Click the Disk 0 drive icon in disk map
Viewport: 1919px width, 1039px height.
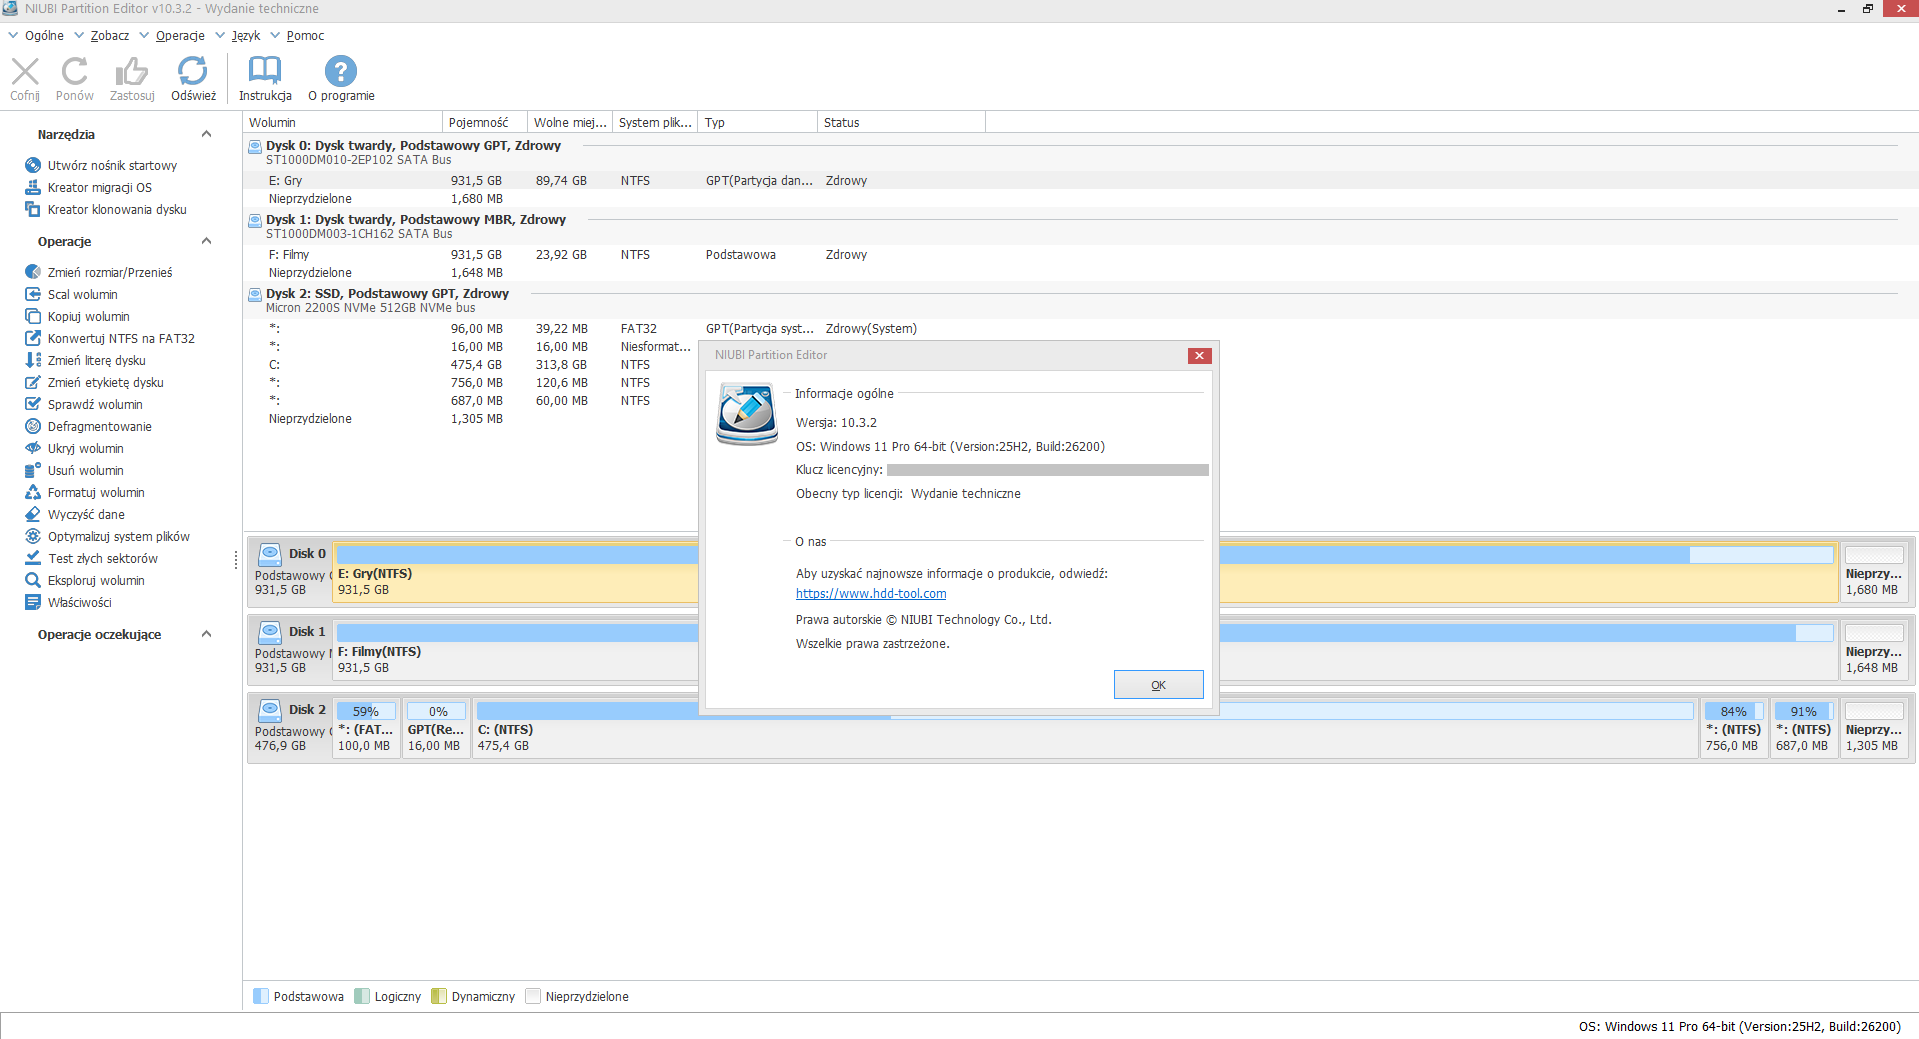270,554
